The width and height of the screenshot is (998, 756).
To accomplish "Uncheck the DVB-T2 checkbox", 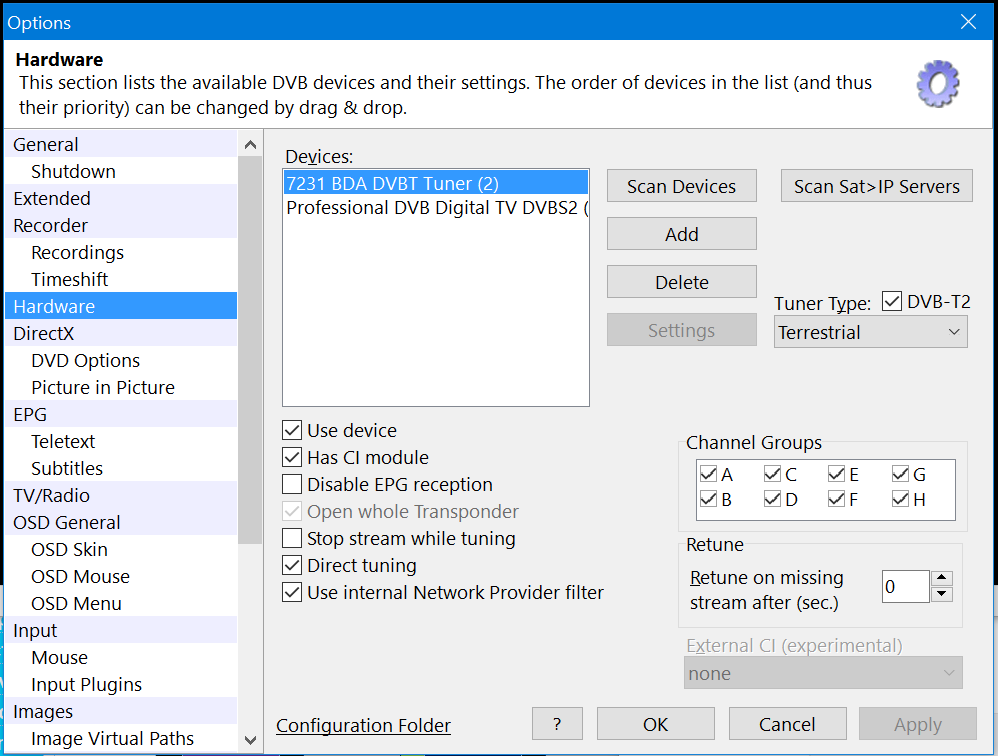I will [893, 302].
